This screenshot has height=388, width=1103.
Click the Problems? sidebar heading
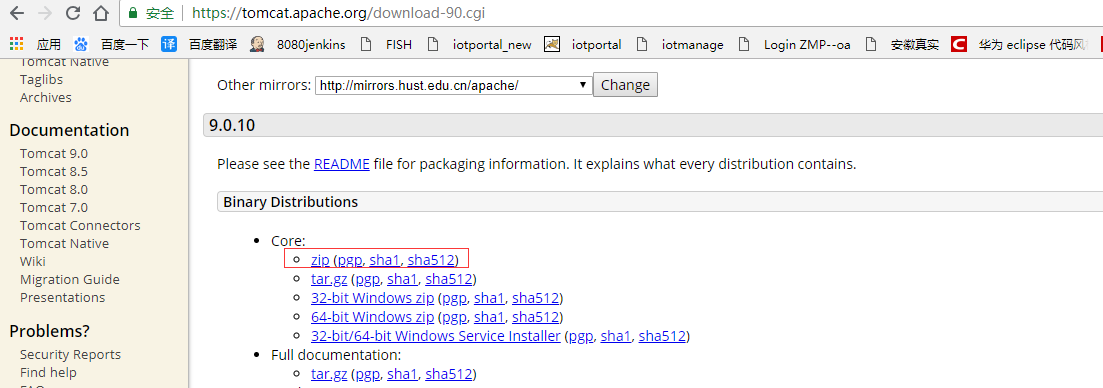(x=49, y=331)
